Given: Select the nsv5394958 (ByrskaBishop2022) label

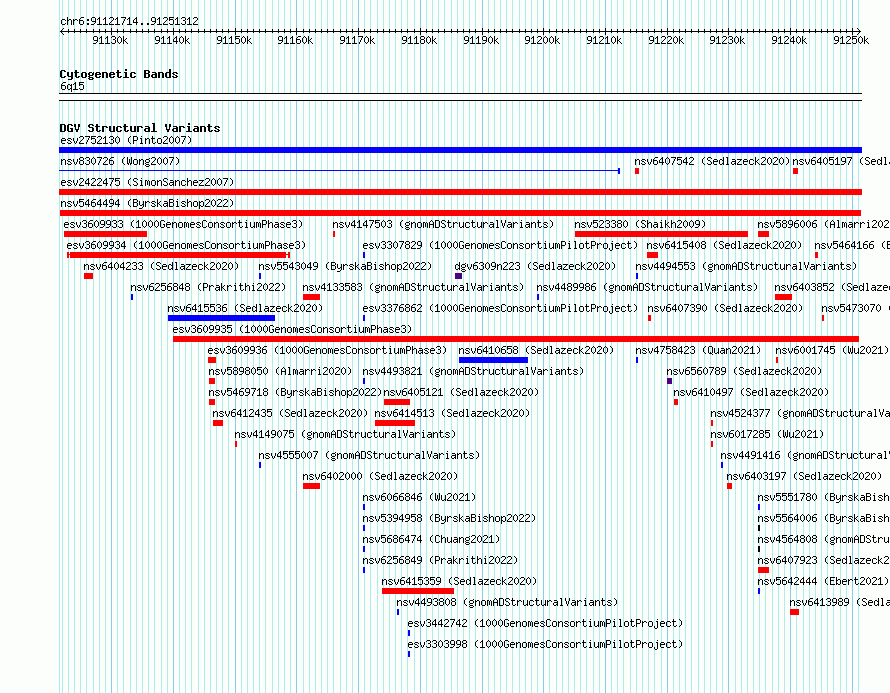Looking at the screenshot, I should [x=450, y=518].
